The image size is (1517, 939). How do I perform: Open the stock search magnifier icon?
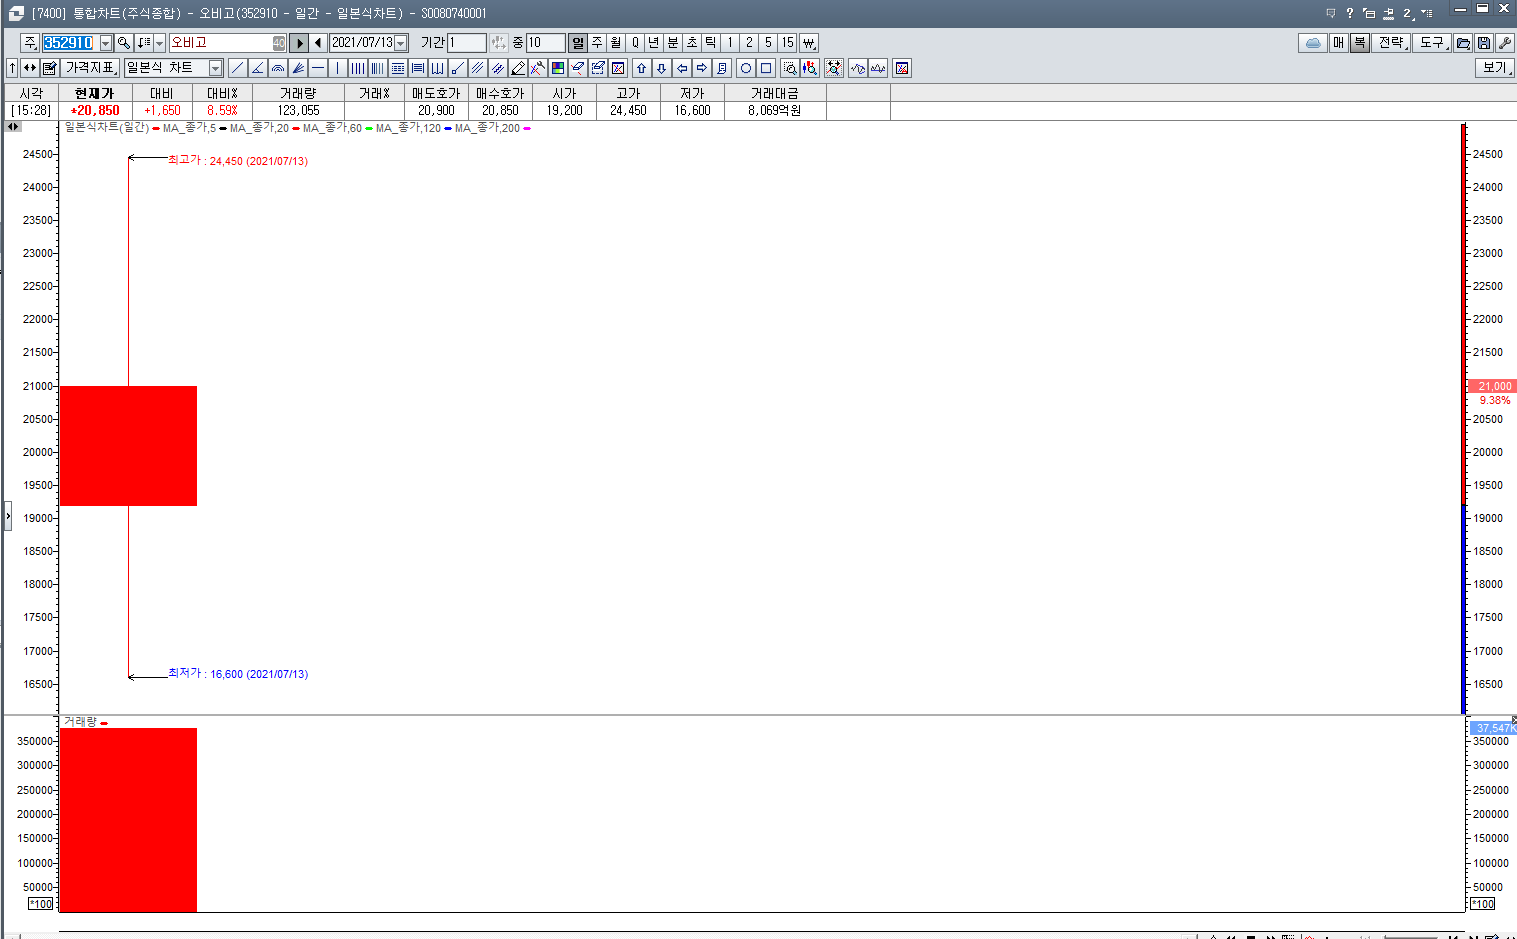click(124, 43)
